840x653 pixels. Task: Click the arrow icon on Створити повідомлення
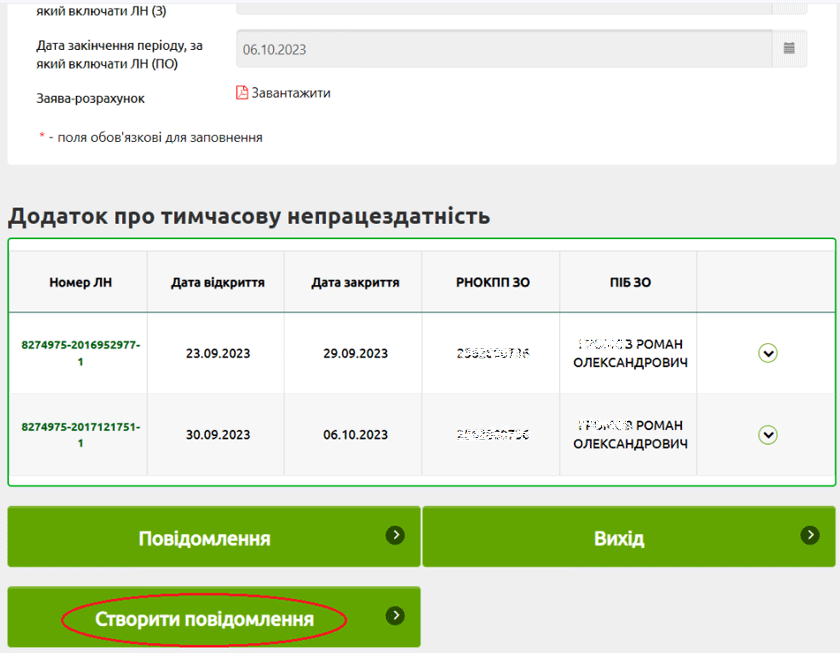pyautogui.click(x=396, y=615)
